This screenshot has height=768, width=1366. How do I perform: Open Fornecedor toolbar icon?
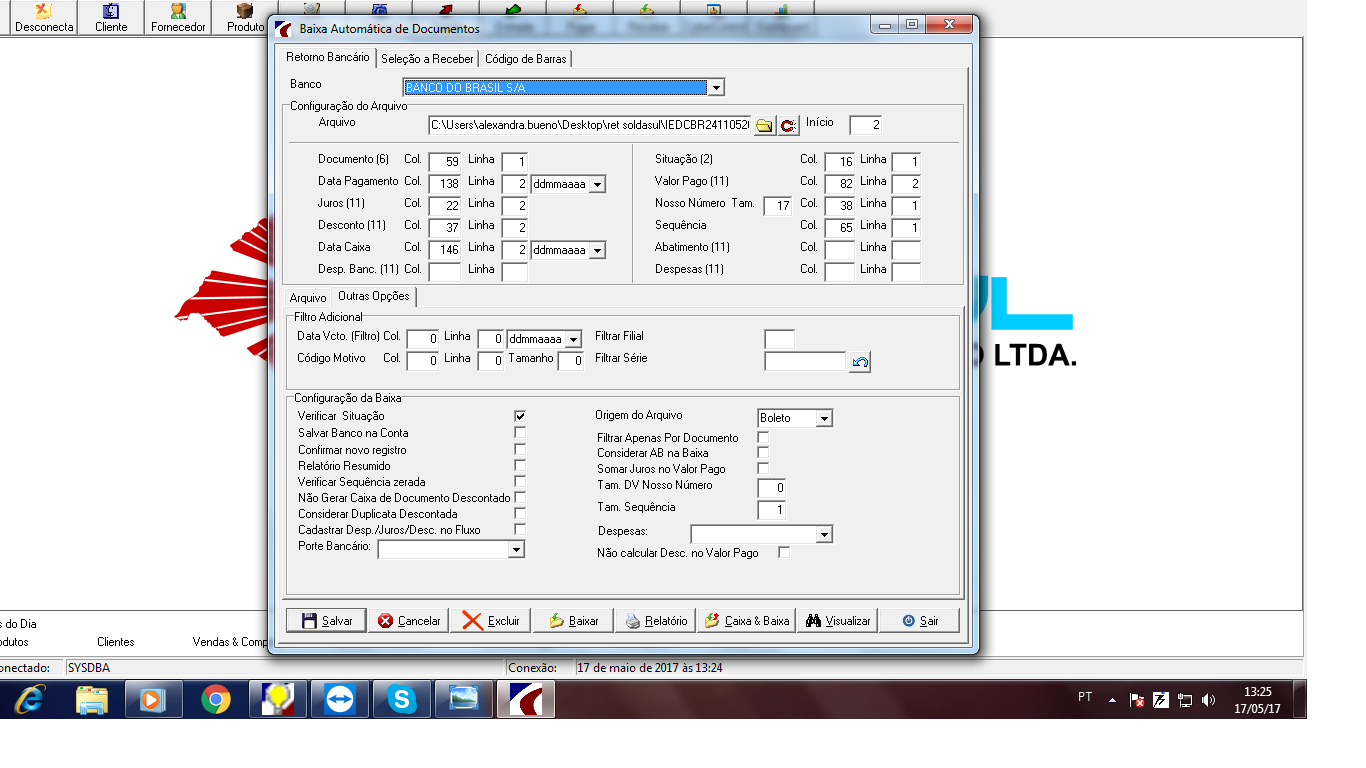click(x=178, y=18)
